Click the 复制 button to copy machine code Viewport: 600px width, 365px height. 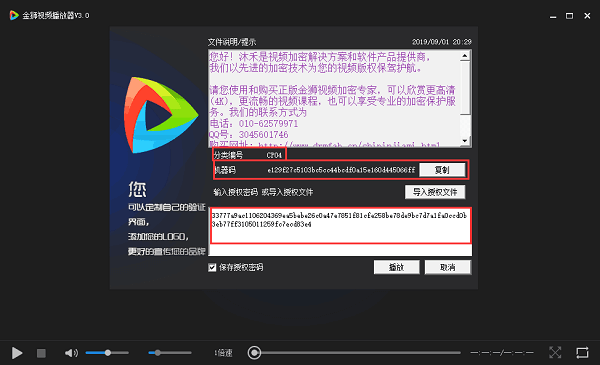(442, 170)
